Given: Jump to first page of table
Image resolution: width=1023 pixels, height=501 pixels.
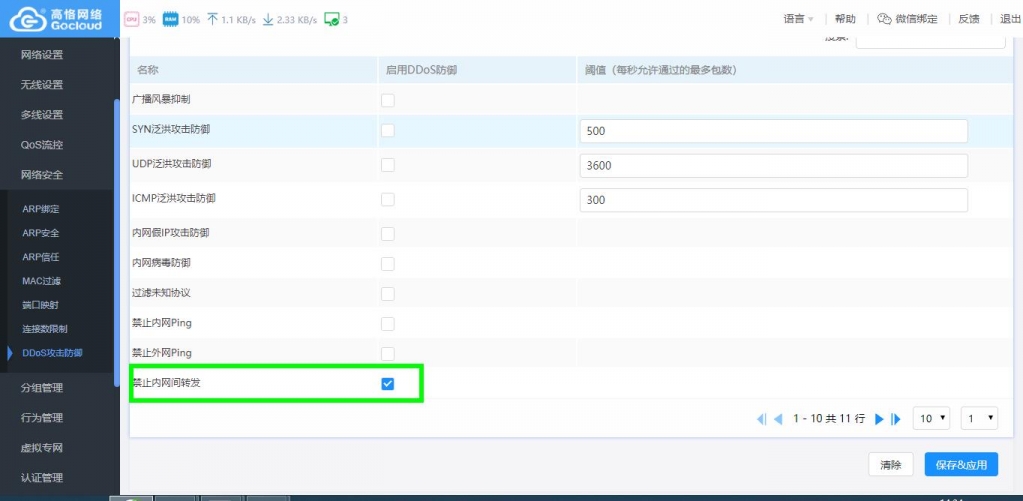Looking at the screenshot, I should click(x=761, y=419).
